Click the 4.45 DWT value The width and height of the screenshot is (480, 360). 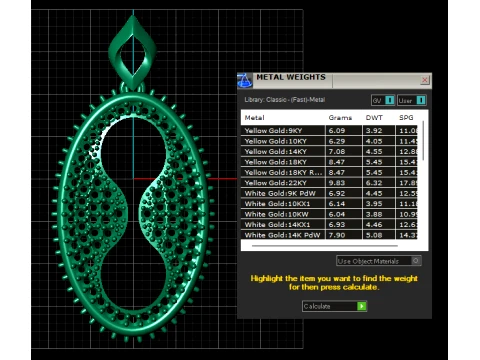(374, 193)
